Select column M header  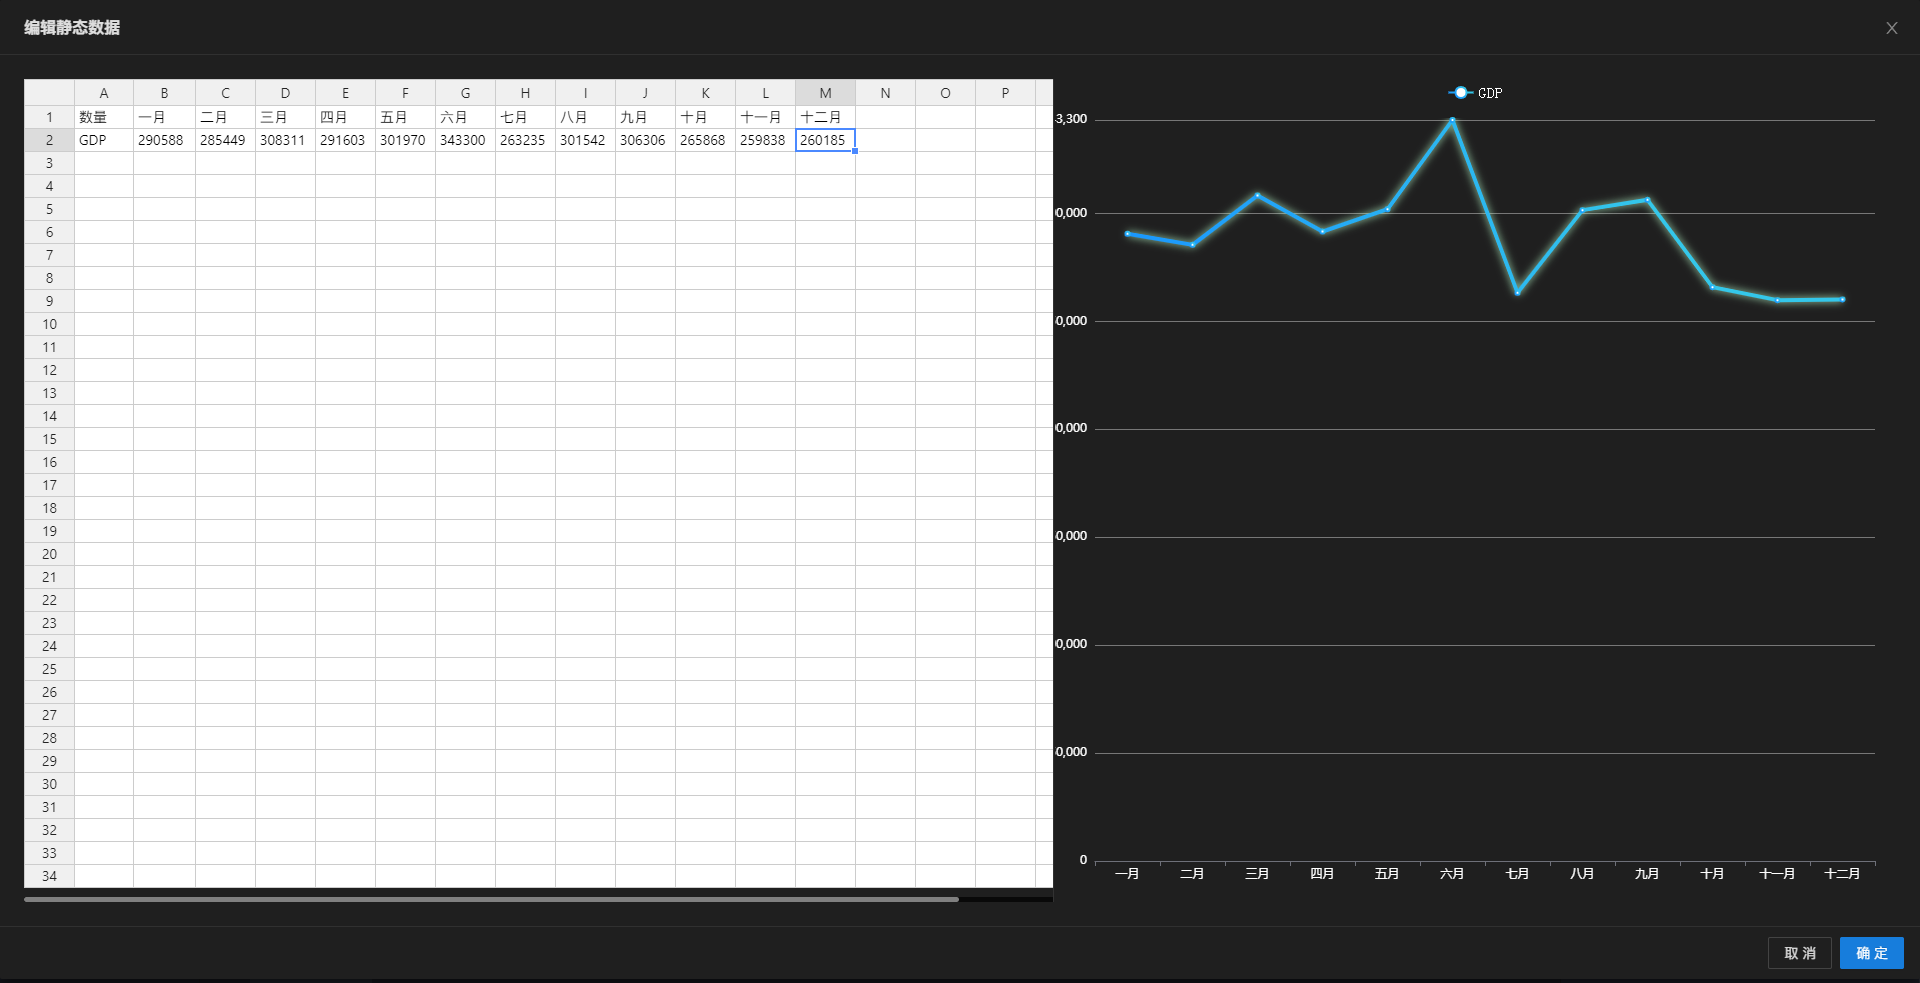(x=825, y=93)
